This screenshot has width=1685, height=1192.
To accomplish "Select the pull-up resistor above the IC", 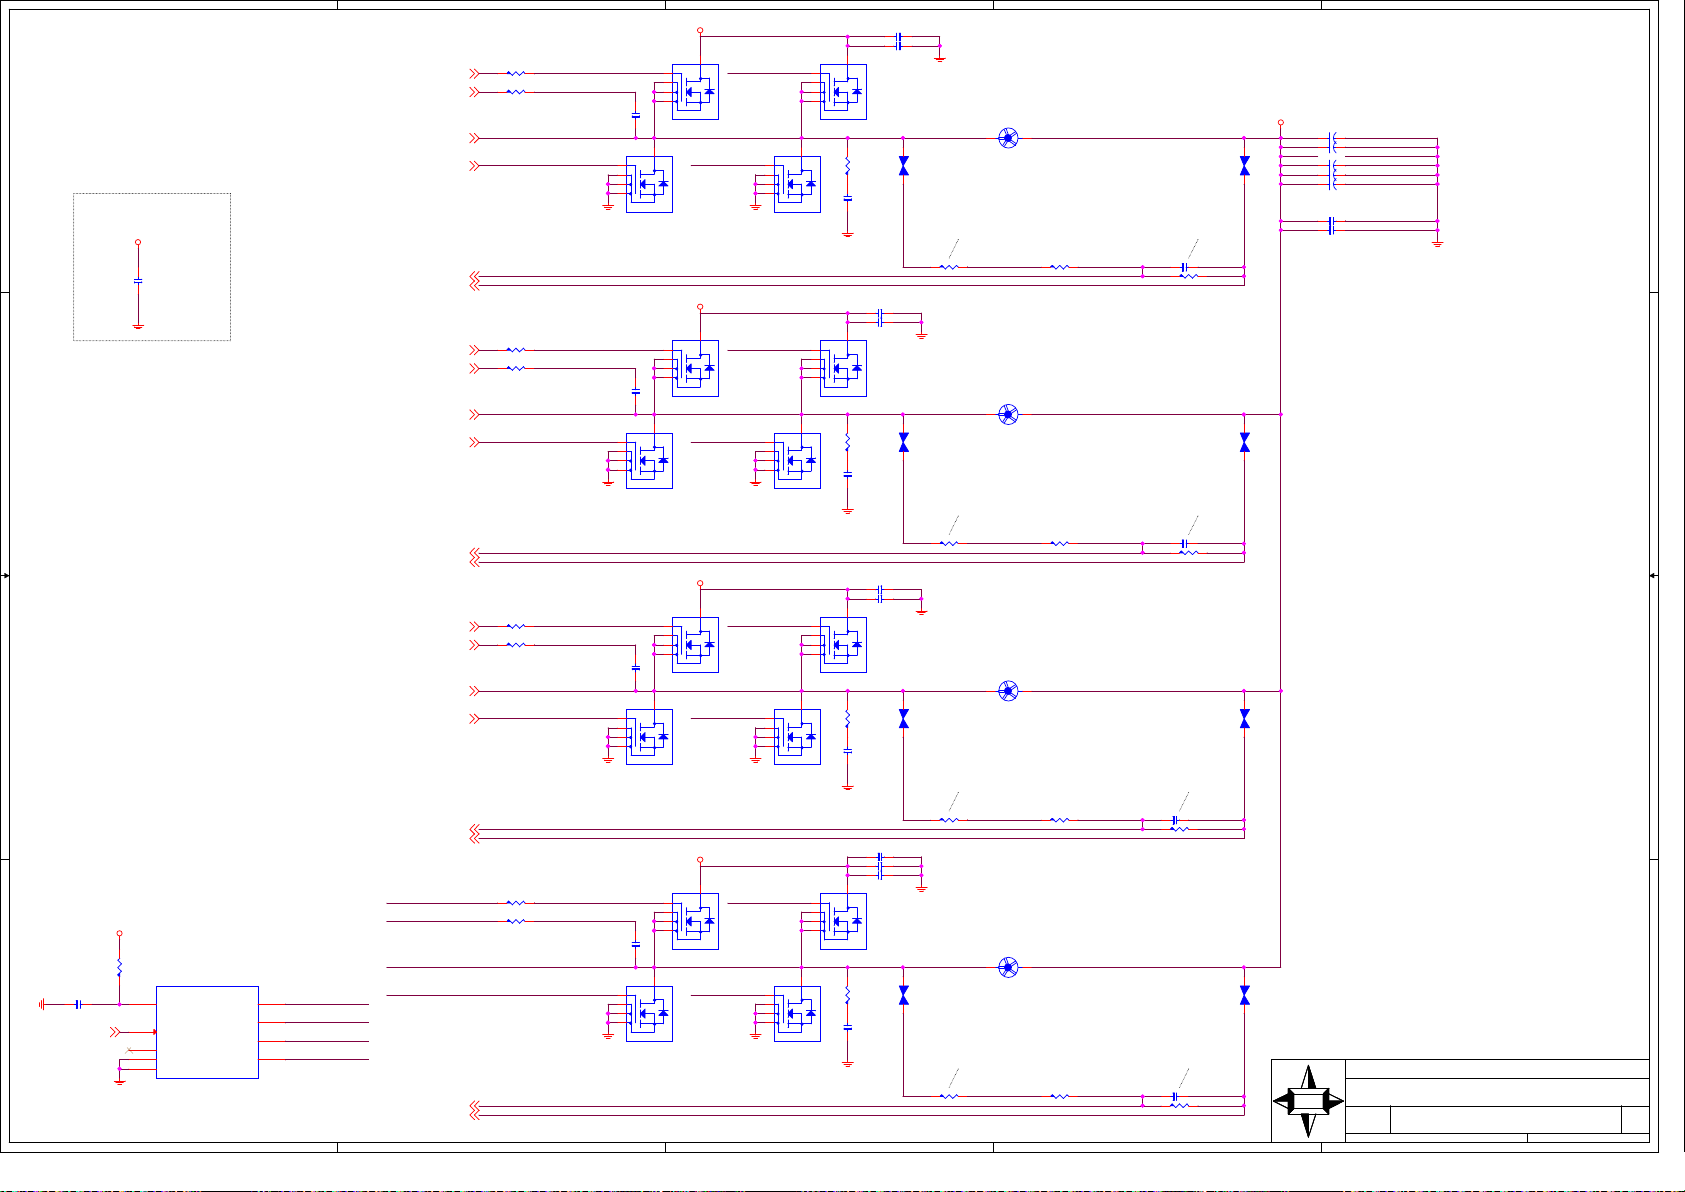I will click(x=119, y=968).
